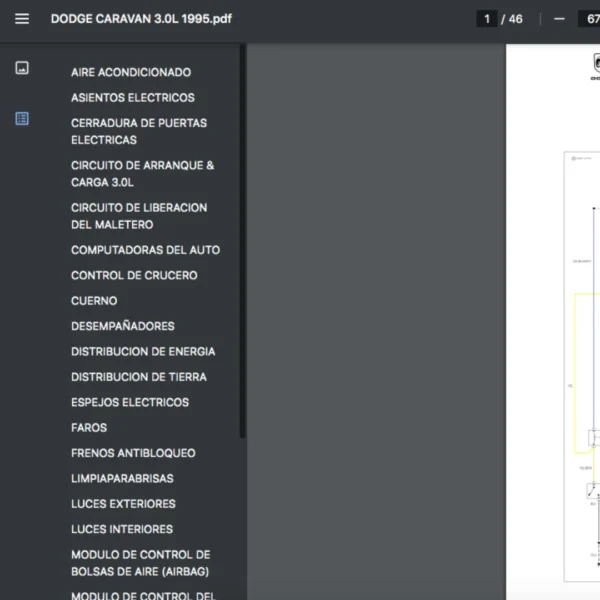The width and height of the screenshot is (600, 600).
Task: Open the DISTRIBUCION DE ENERGIA bookmark
Action: click(x=142, y=352)
